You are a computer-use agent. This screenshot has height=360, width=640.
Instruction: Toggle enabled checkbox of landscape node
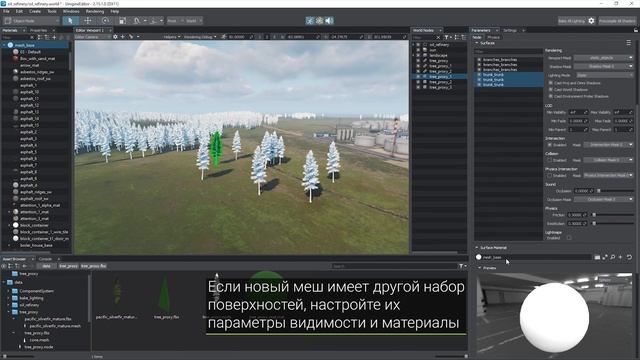(x=418, y=55)
